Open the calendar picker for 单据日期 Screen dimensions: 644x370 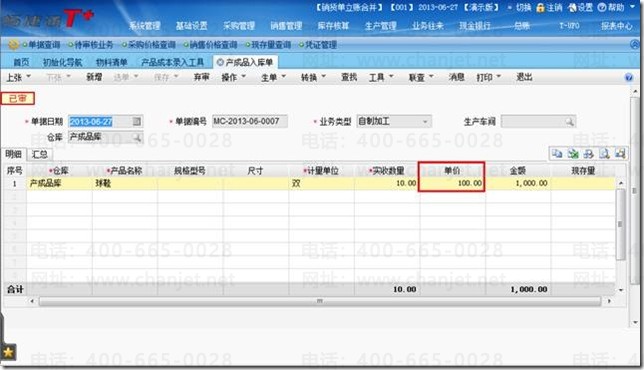(x=137, y=121)
